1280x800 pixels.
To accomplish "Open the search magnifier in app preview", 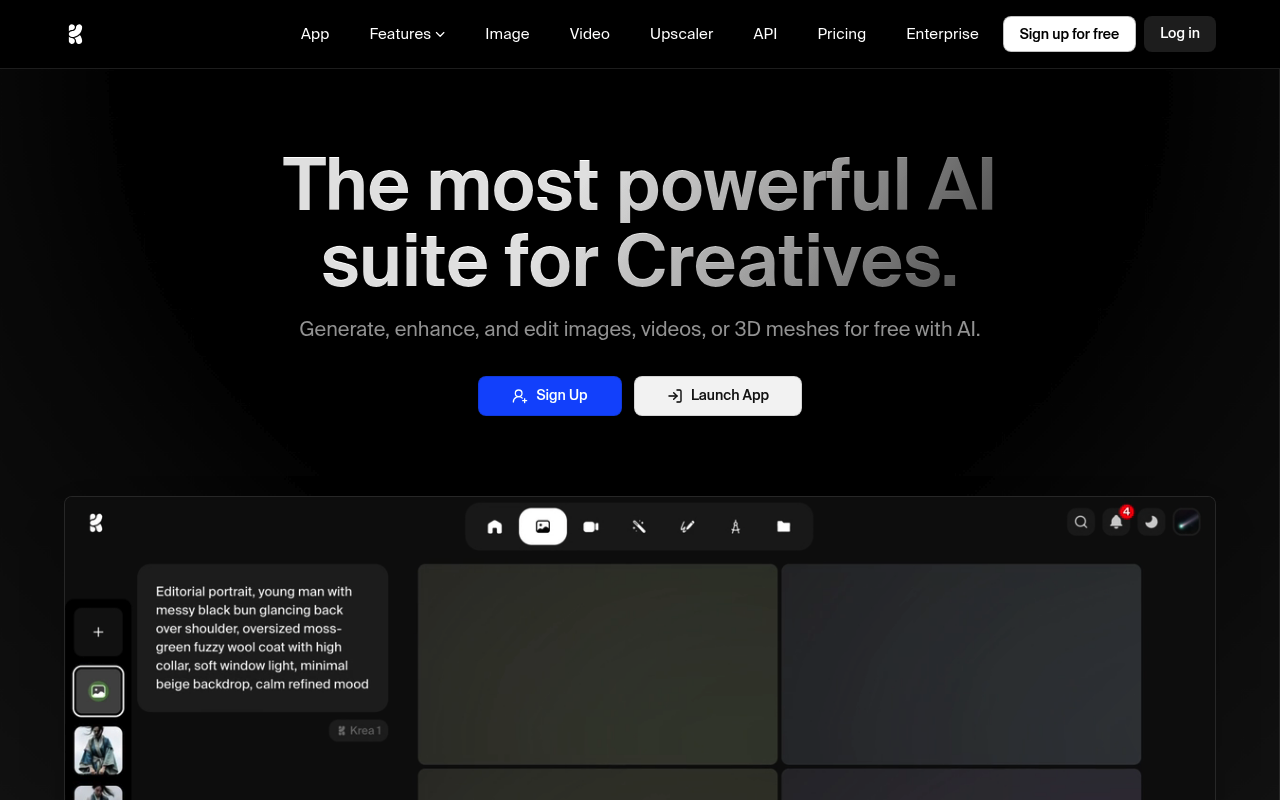I will [x=1081, y=522].
